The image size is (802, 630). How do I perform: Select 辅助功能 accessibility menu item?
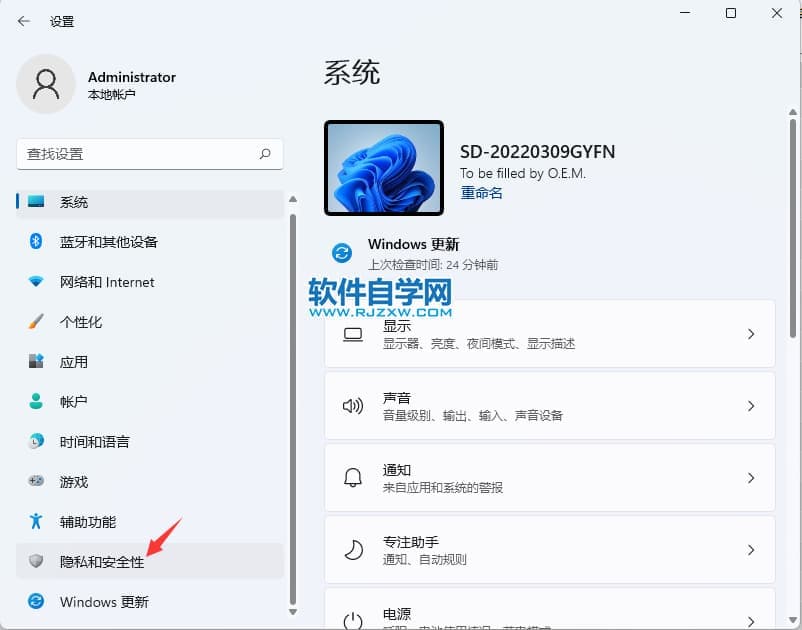88,522
